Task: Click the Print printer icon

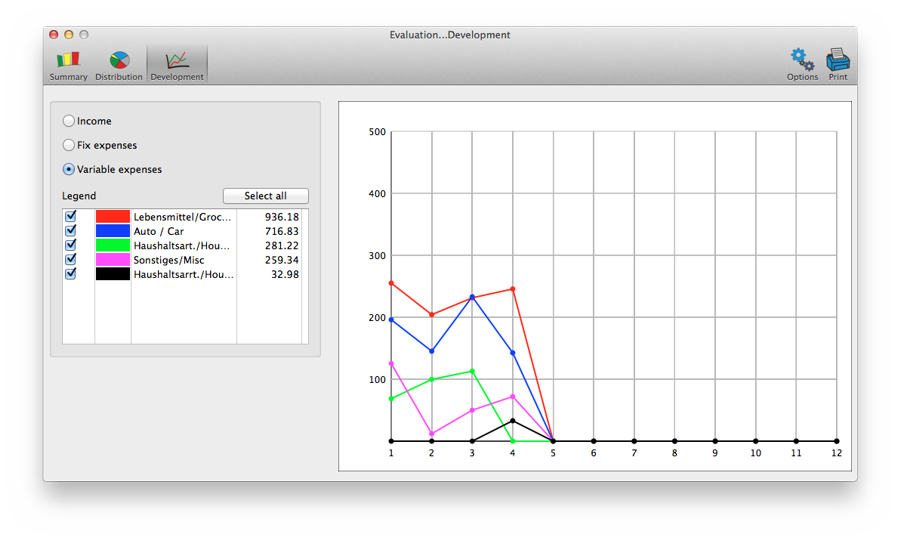Action: pyautogui.click(x=838, y=61)
